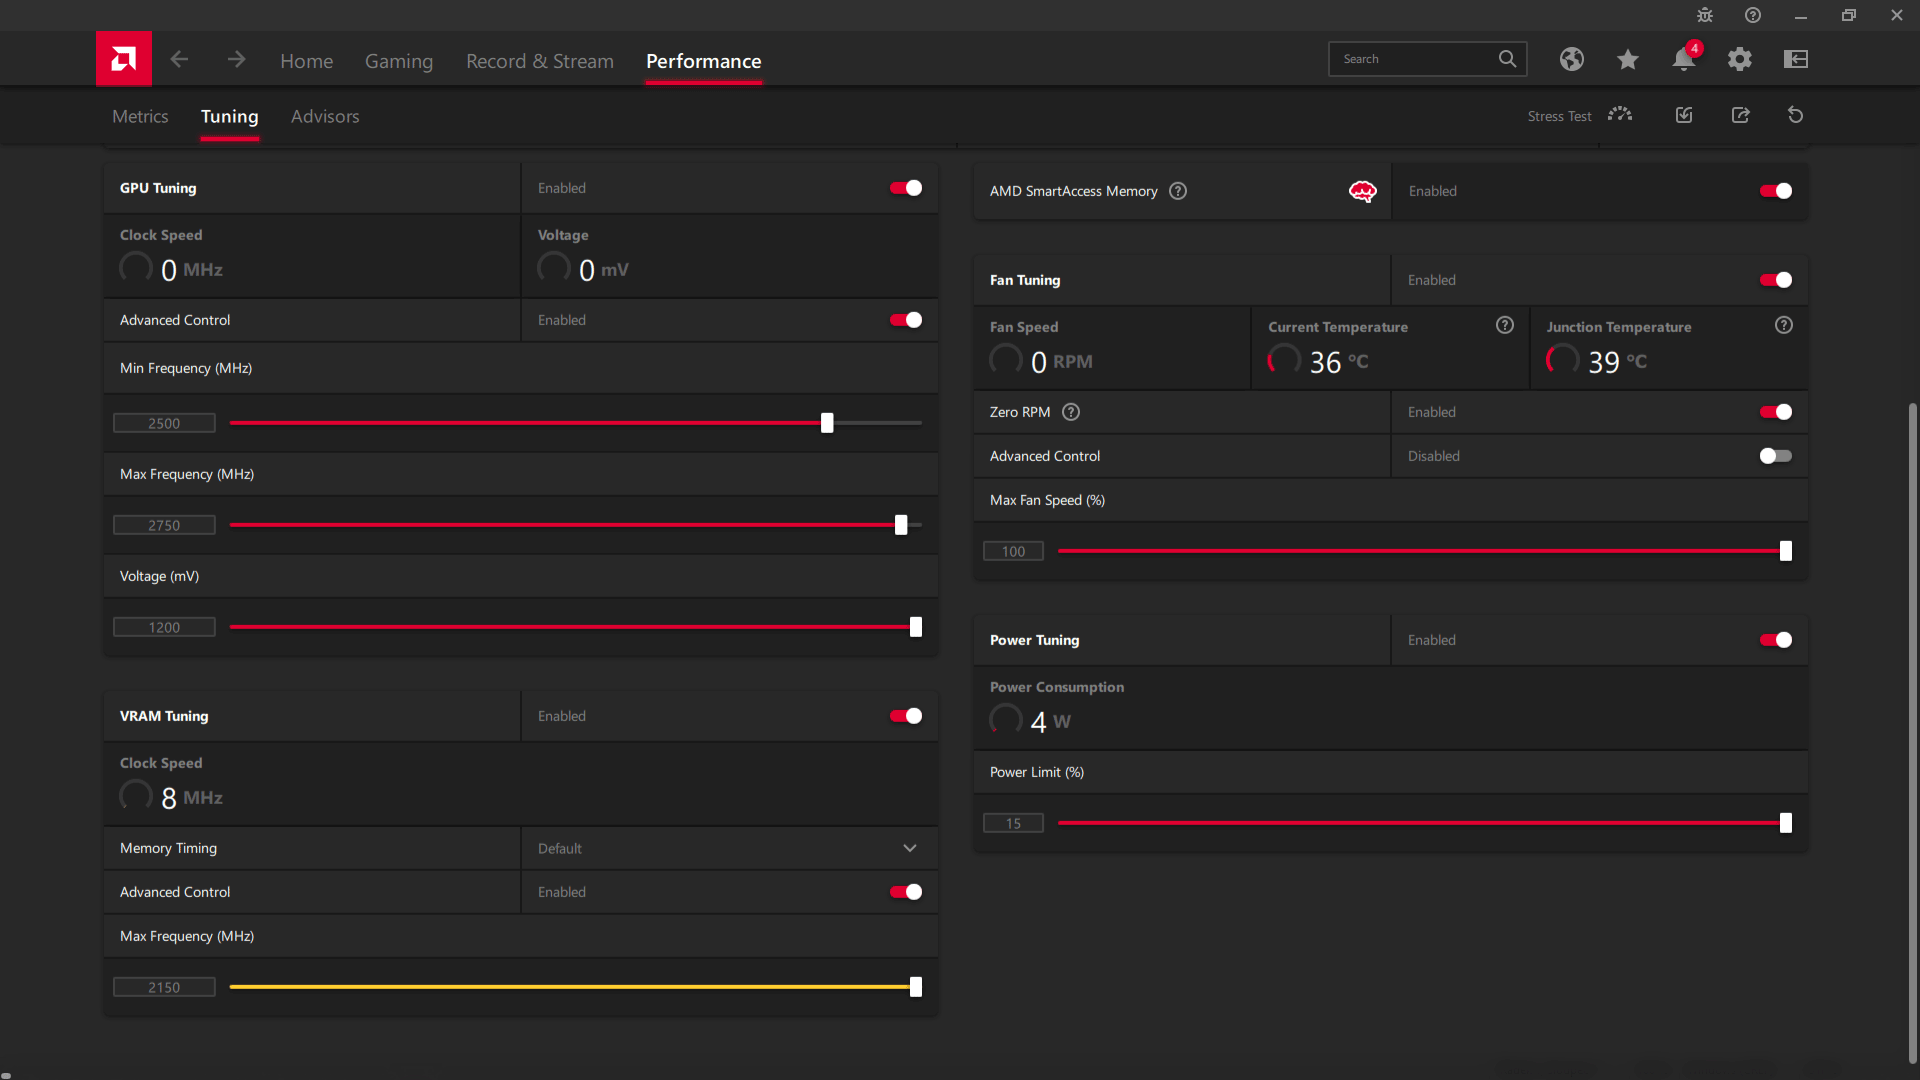Select the Performance tab

tap(703, 61)
